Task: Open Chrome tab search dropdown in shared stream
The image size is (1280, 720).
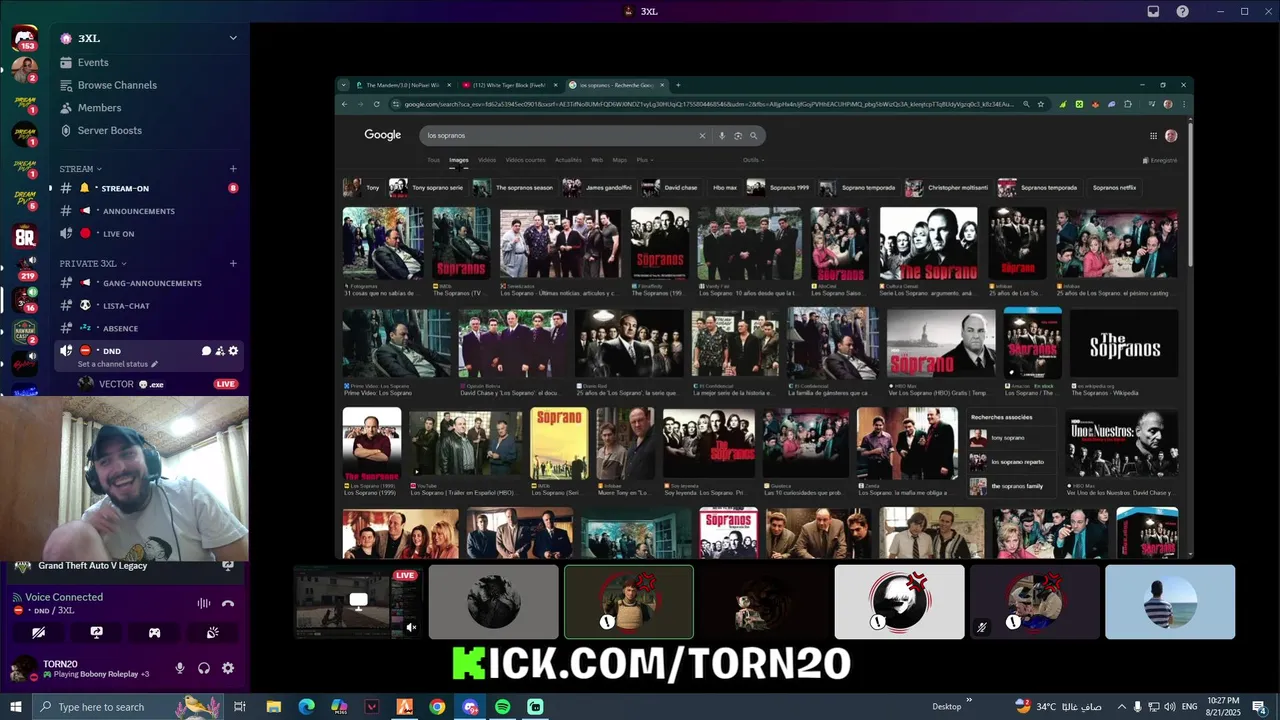Action: coord(344,85)
